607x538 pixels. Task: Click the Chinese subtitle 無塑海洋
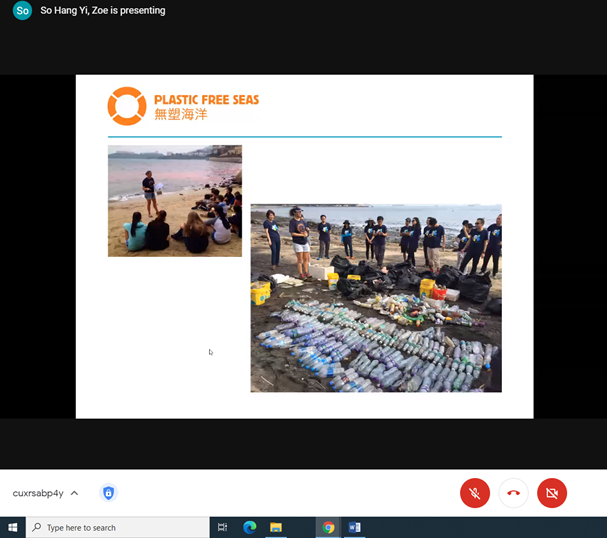[x=181, y=115]
